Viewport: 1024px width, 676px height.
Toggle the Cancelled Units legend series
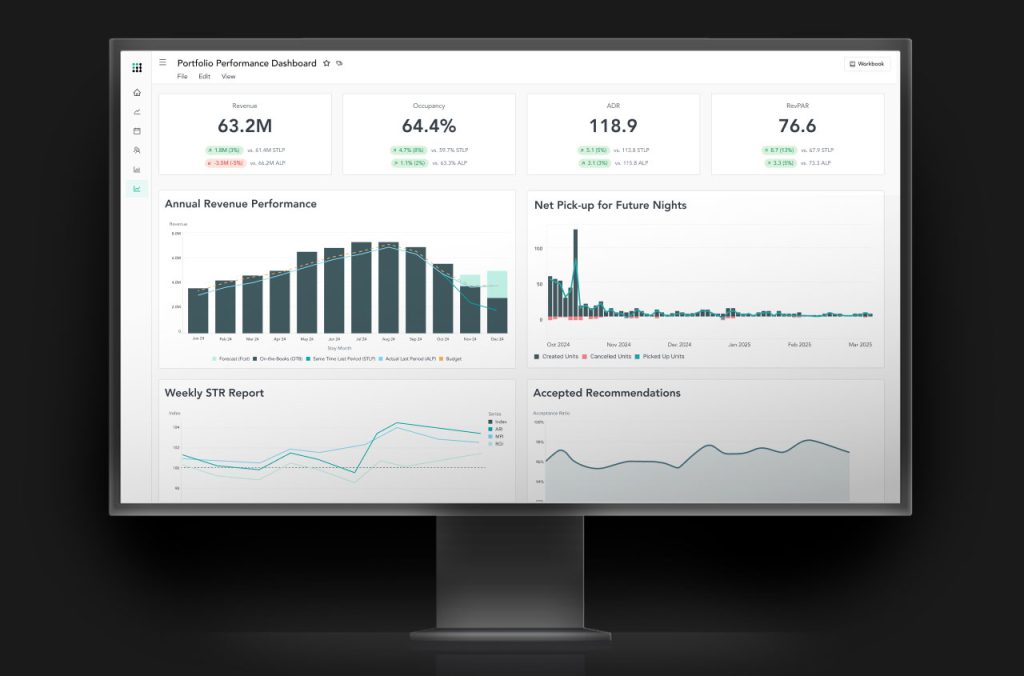coord(611,356)
